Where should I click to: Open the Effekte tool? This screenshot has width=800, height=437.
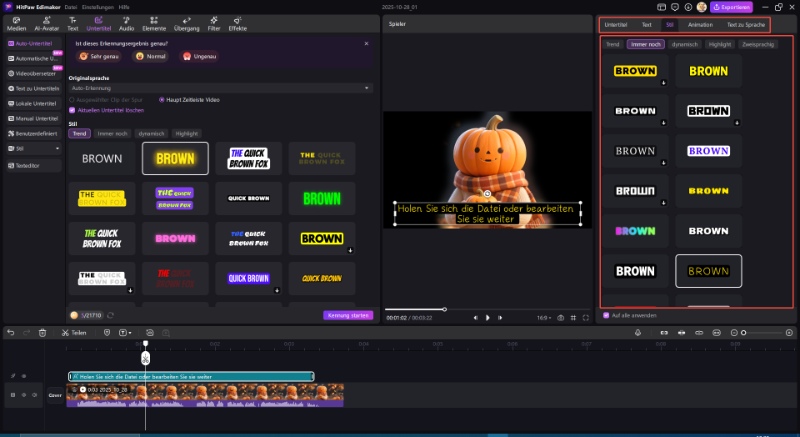pyautogui.click(x=237, y=22)
